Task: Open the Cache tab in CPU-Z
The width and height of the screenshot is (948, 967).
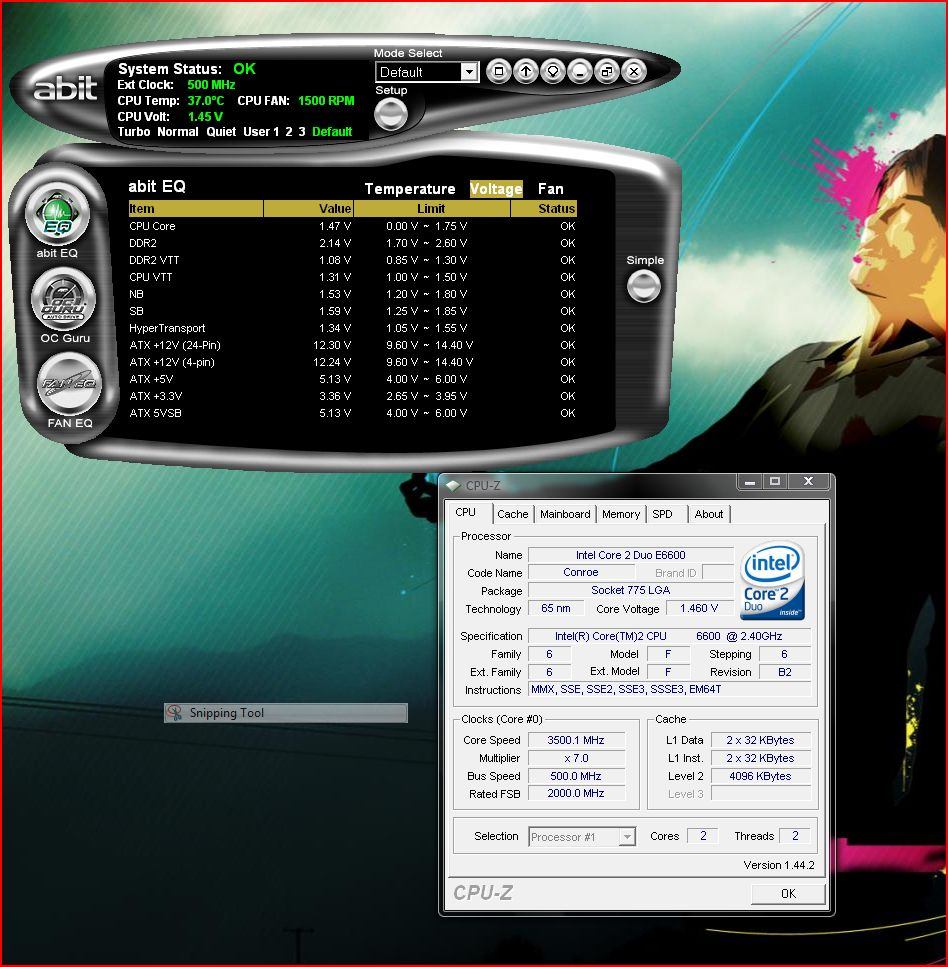Action: coord(513,514)
